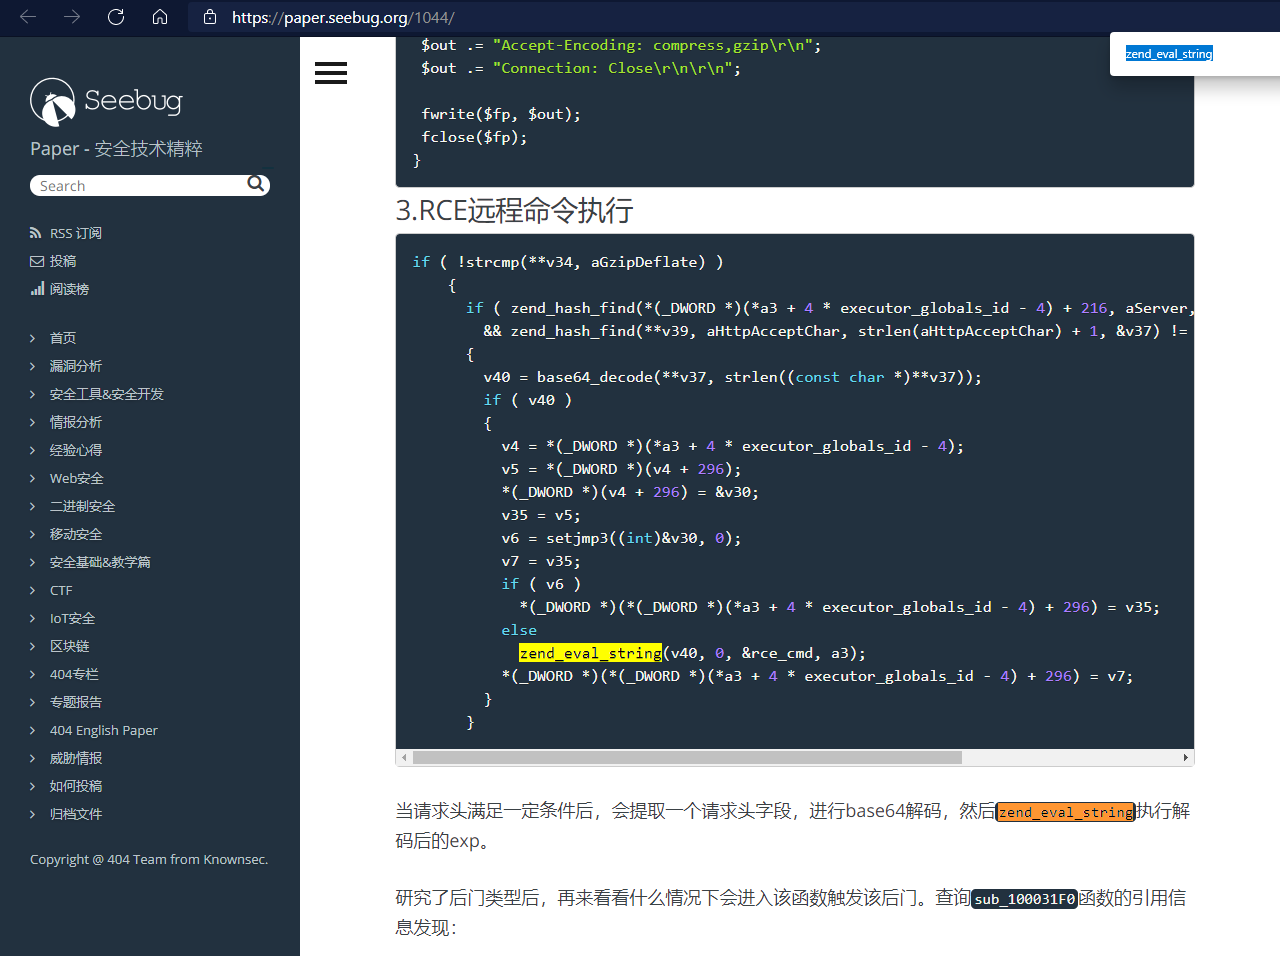The width and height of the screenshot is (1280, 956).
Task: Click the bar chart icon beside 阅读榜
Action: [x=37, y=289]
